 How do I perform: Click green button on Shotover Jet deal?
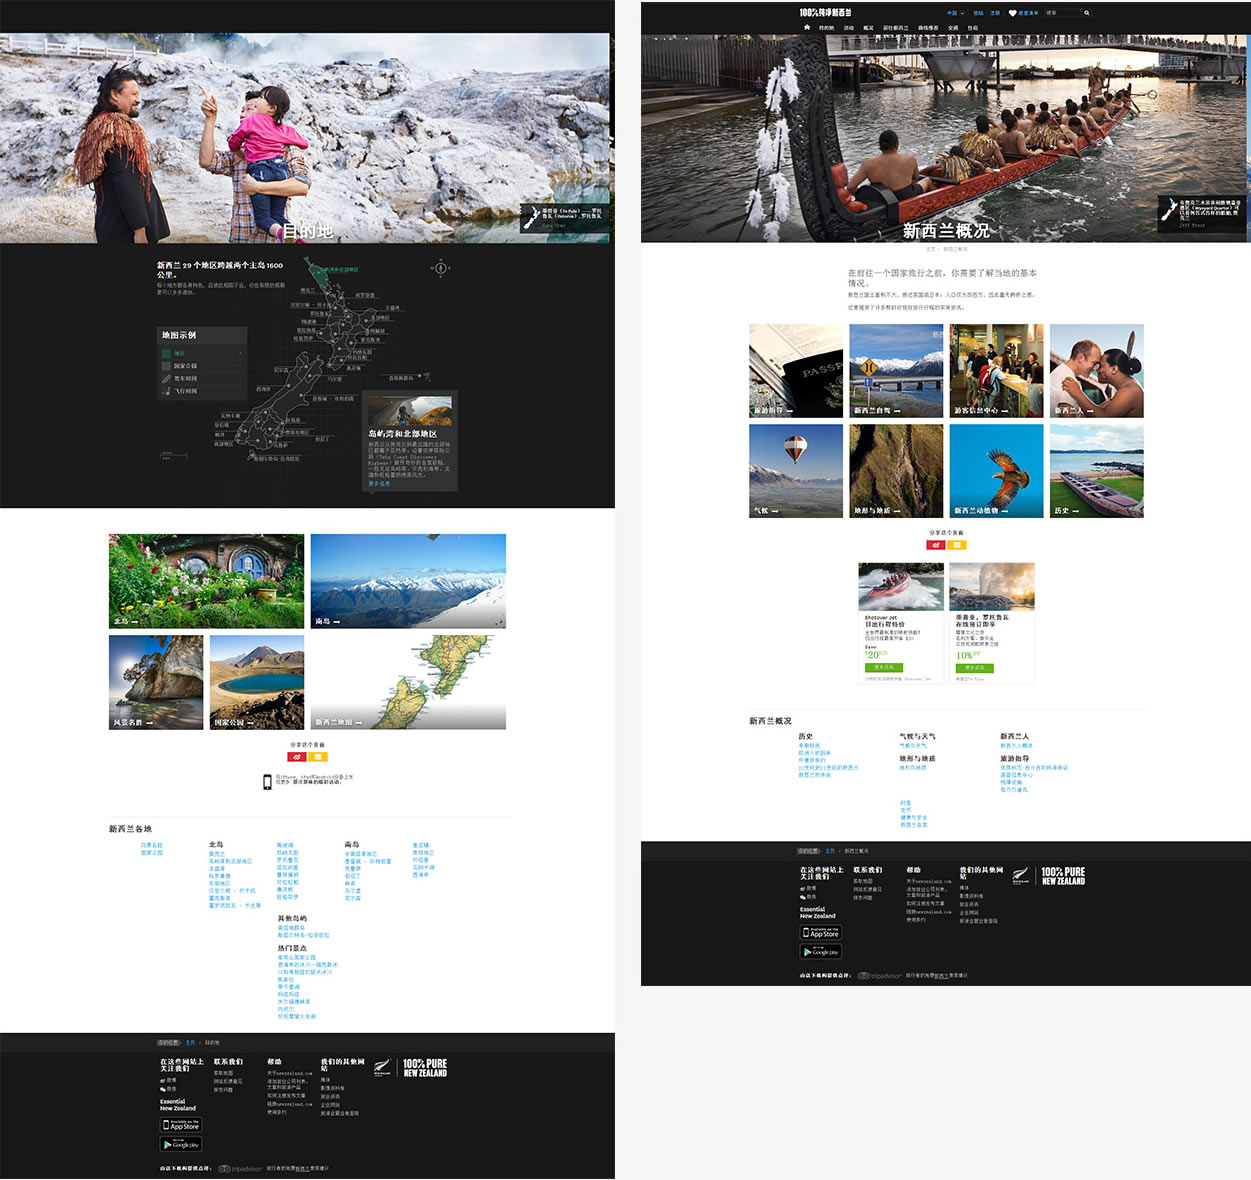point(884,667)
